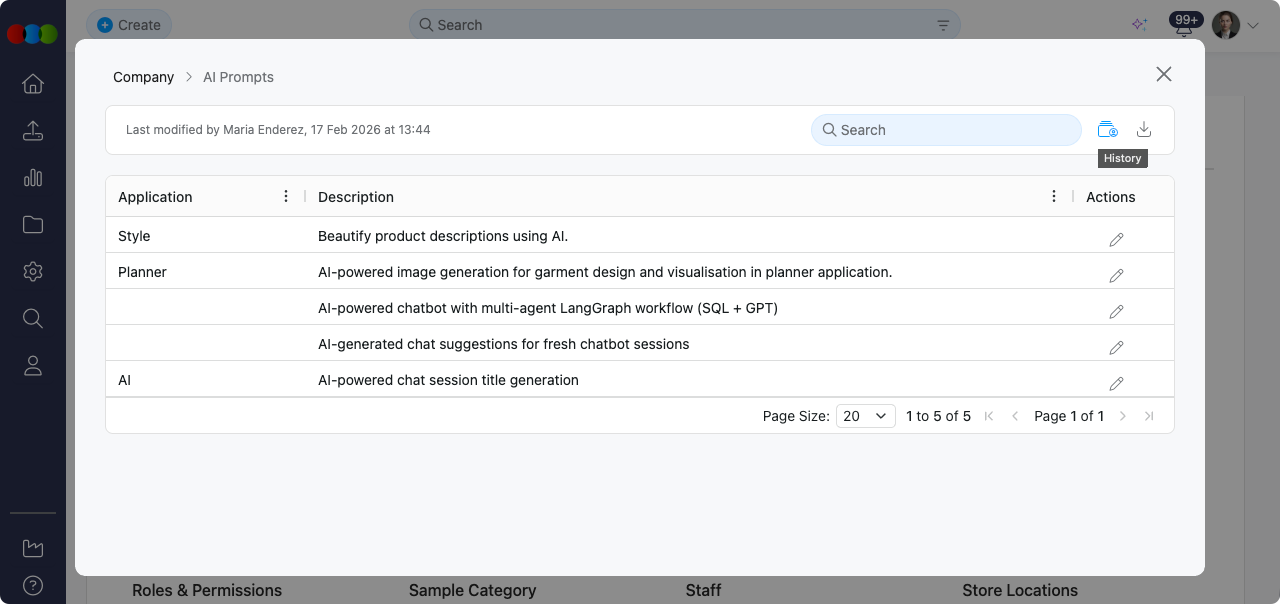The image size is (1280, 604).
Task: Close the AI Prompts dialog
Action: [1163, 74]
